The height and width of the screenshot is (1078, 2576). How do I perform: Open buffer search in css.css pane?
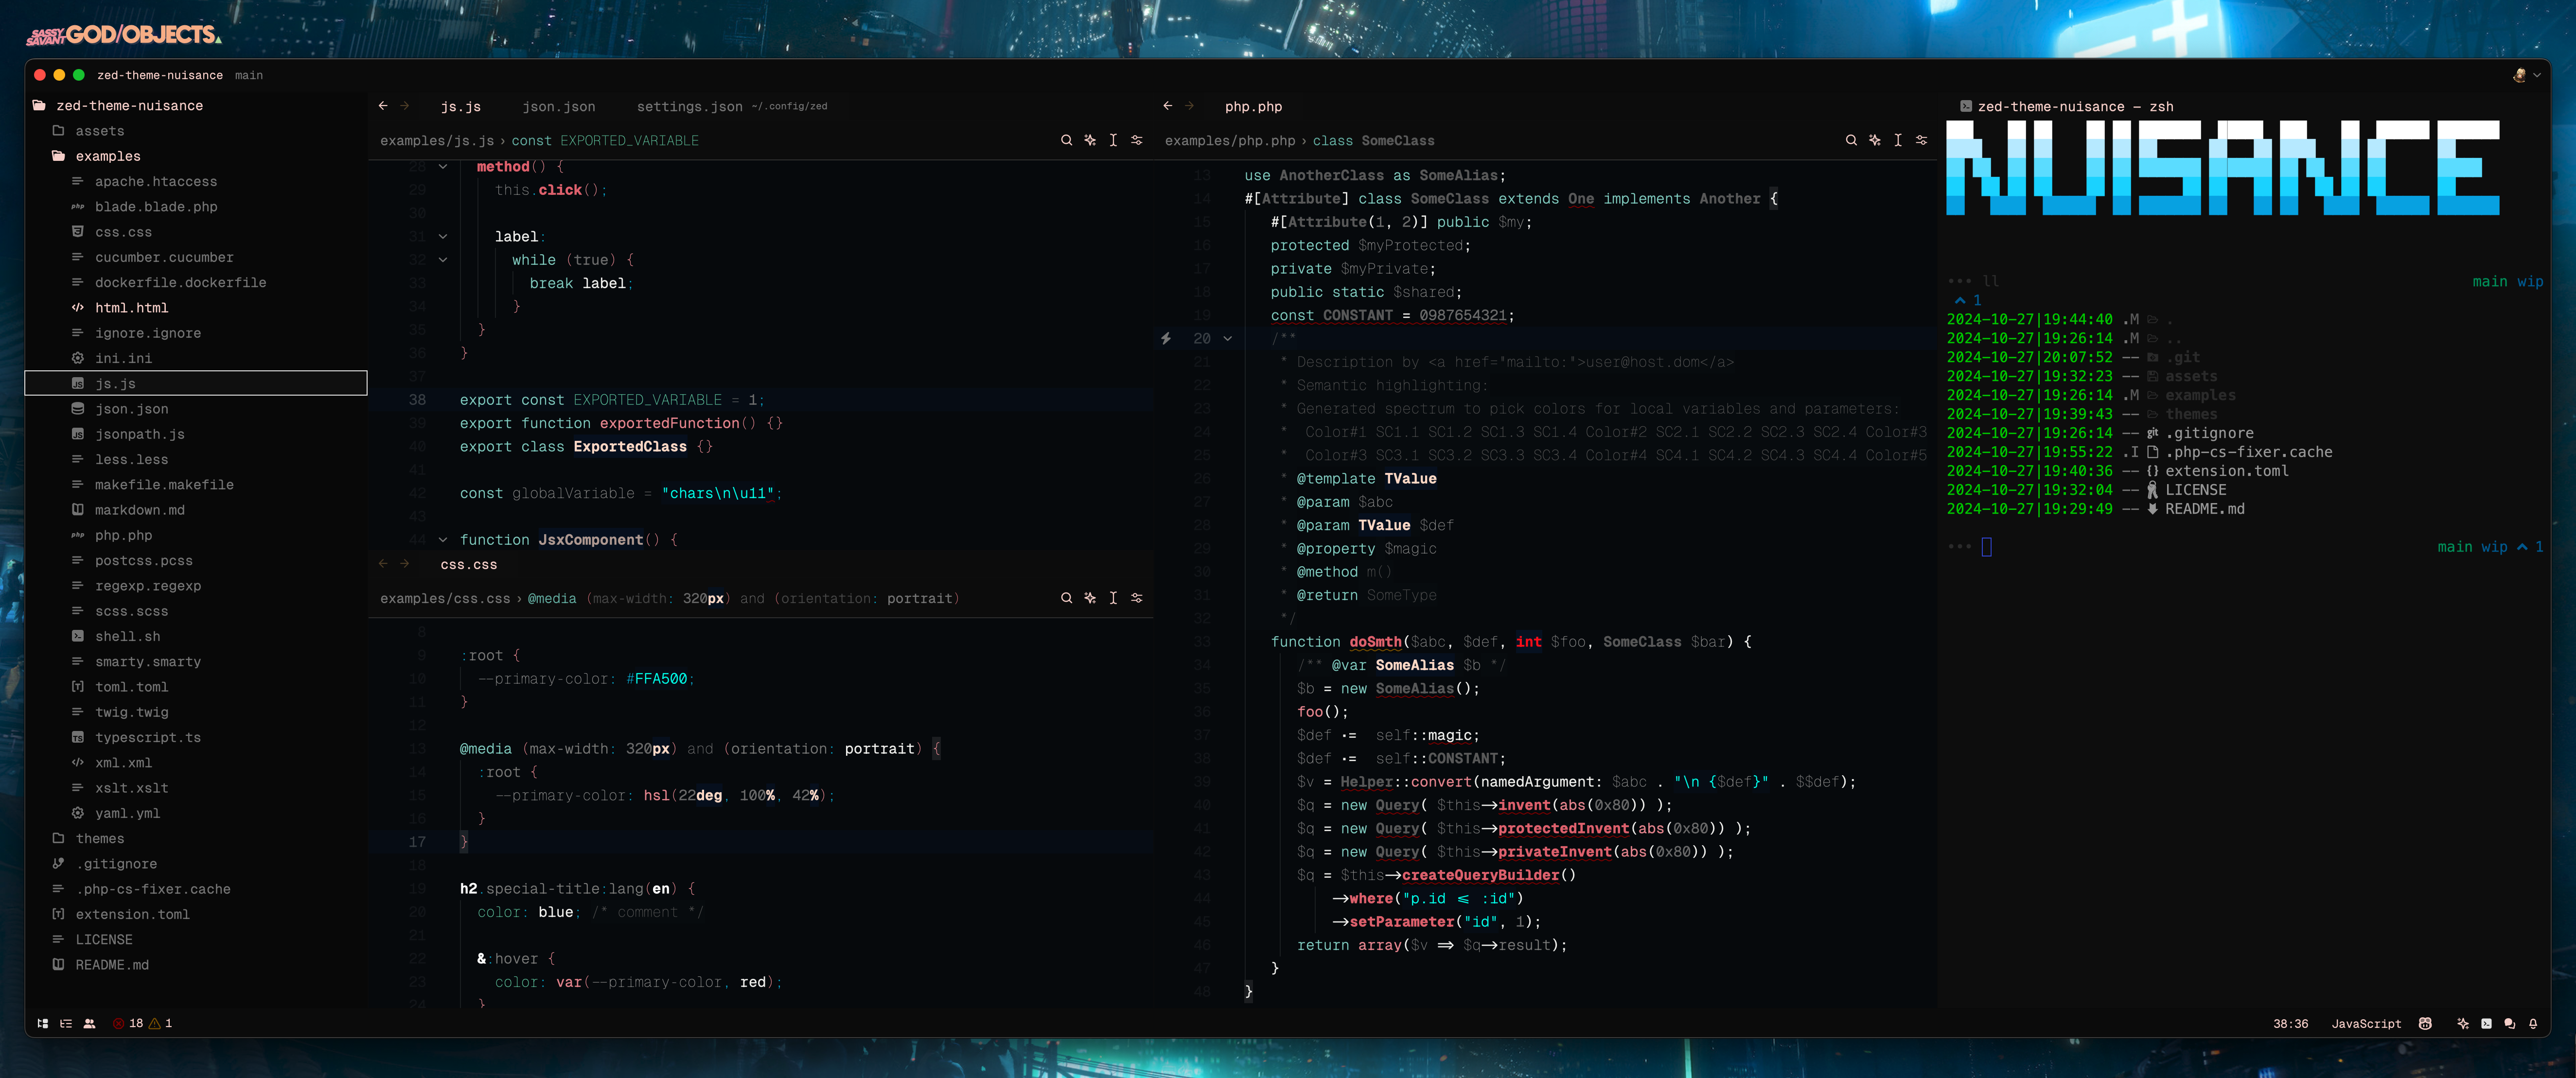point(1066,598)
